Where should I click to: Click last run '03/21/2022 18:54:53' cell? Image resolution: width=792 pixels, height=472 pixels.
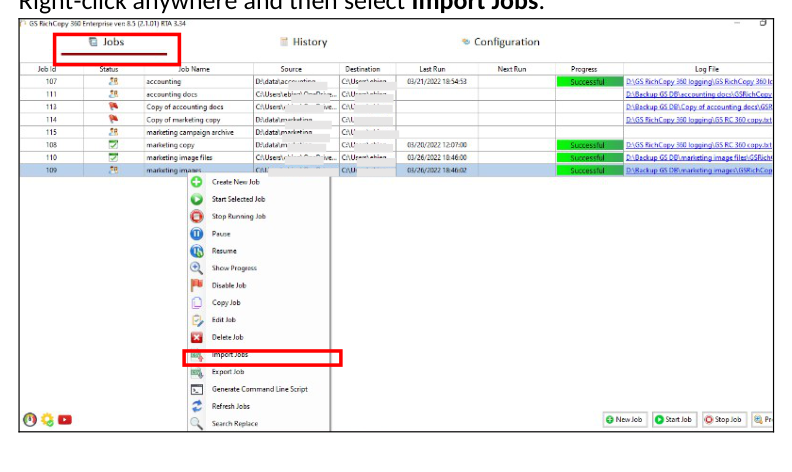point(437,81)
